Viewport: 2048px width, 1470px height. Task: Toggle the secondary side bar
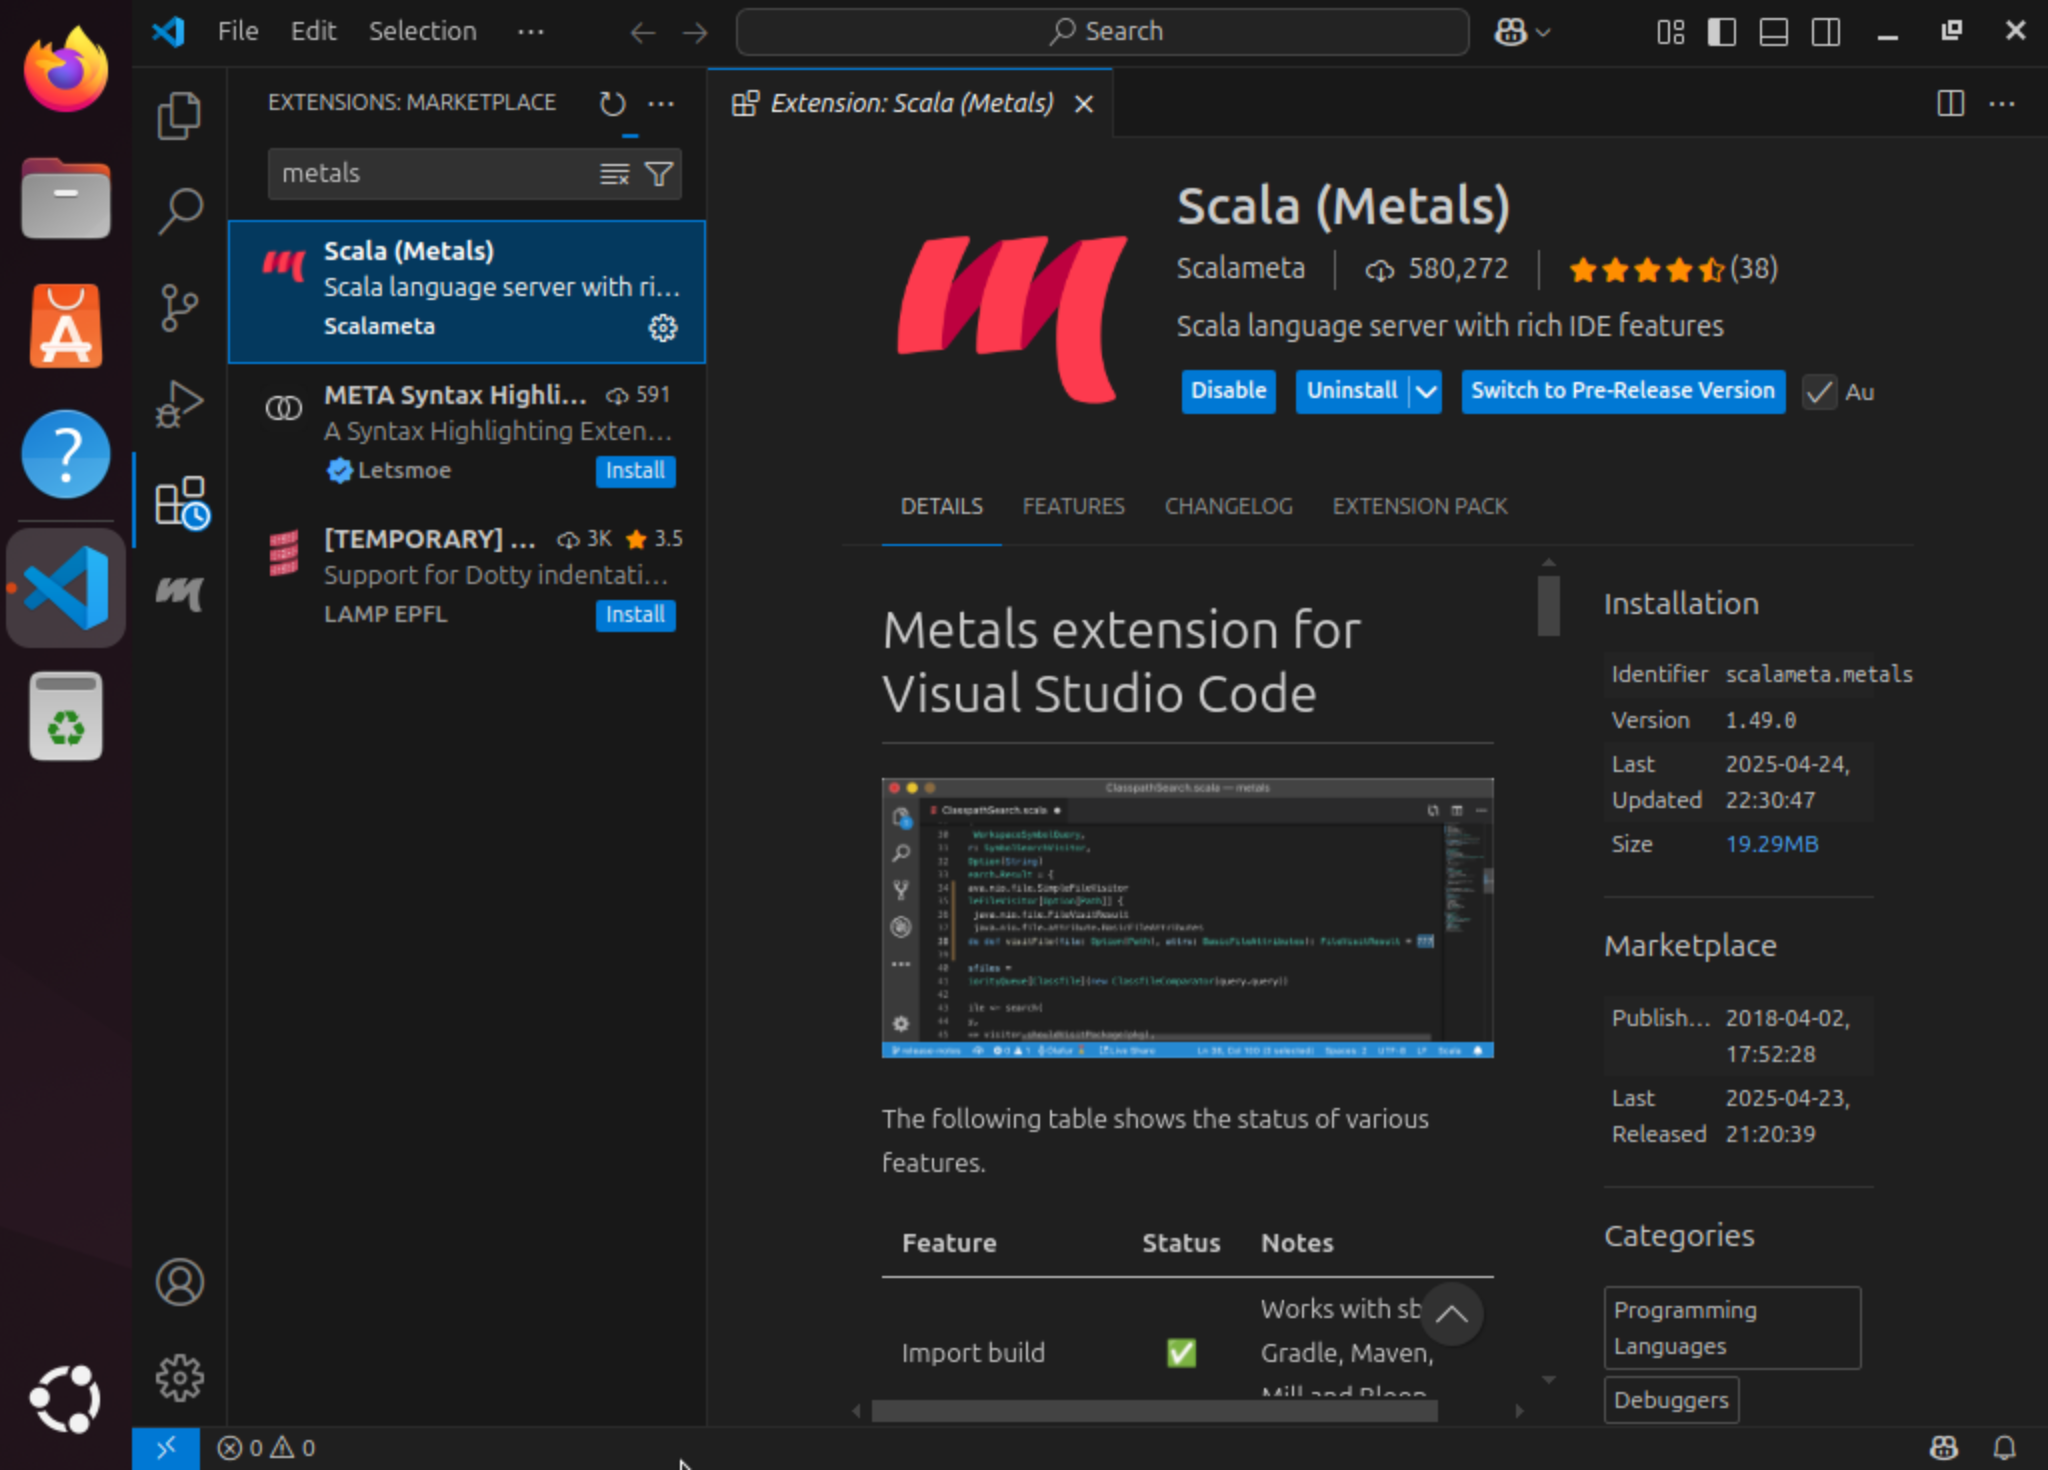click(x=1826, y=33)
